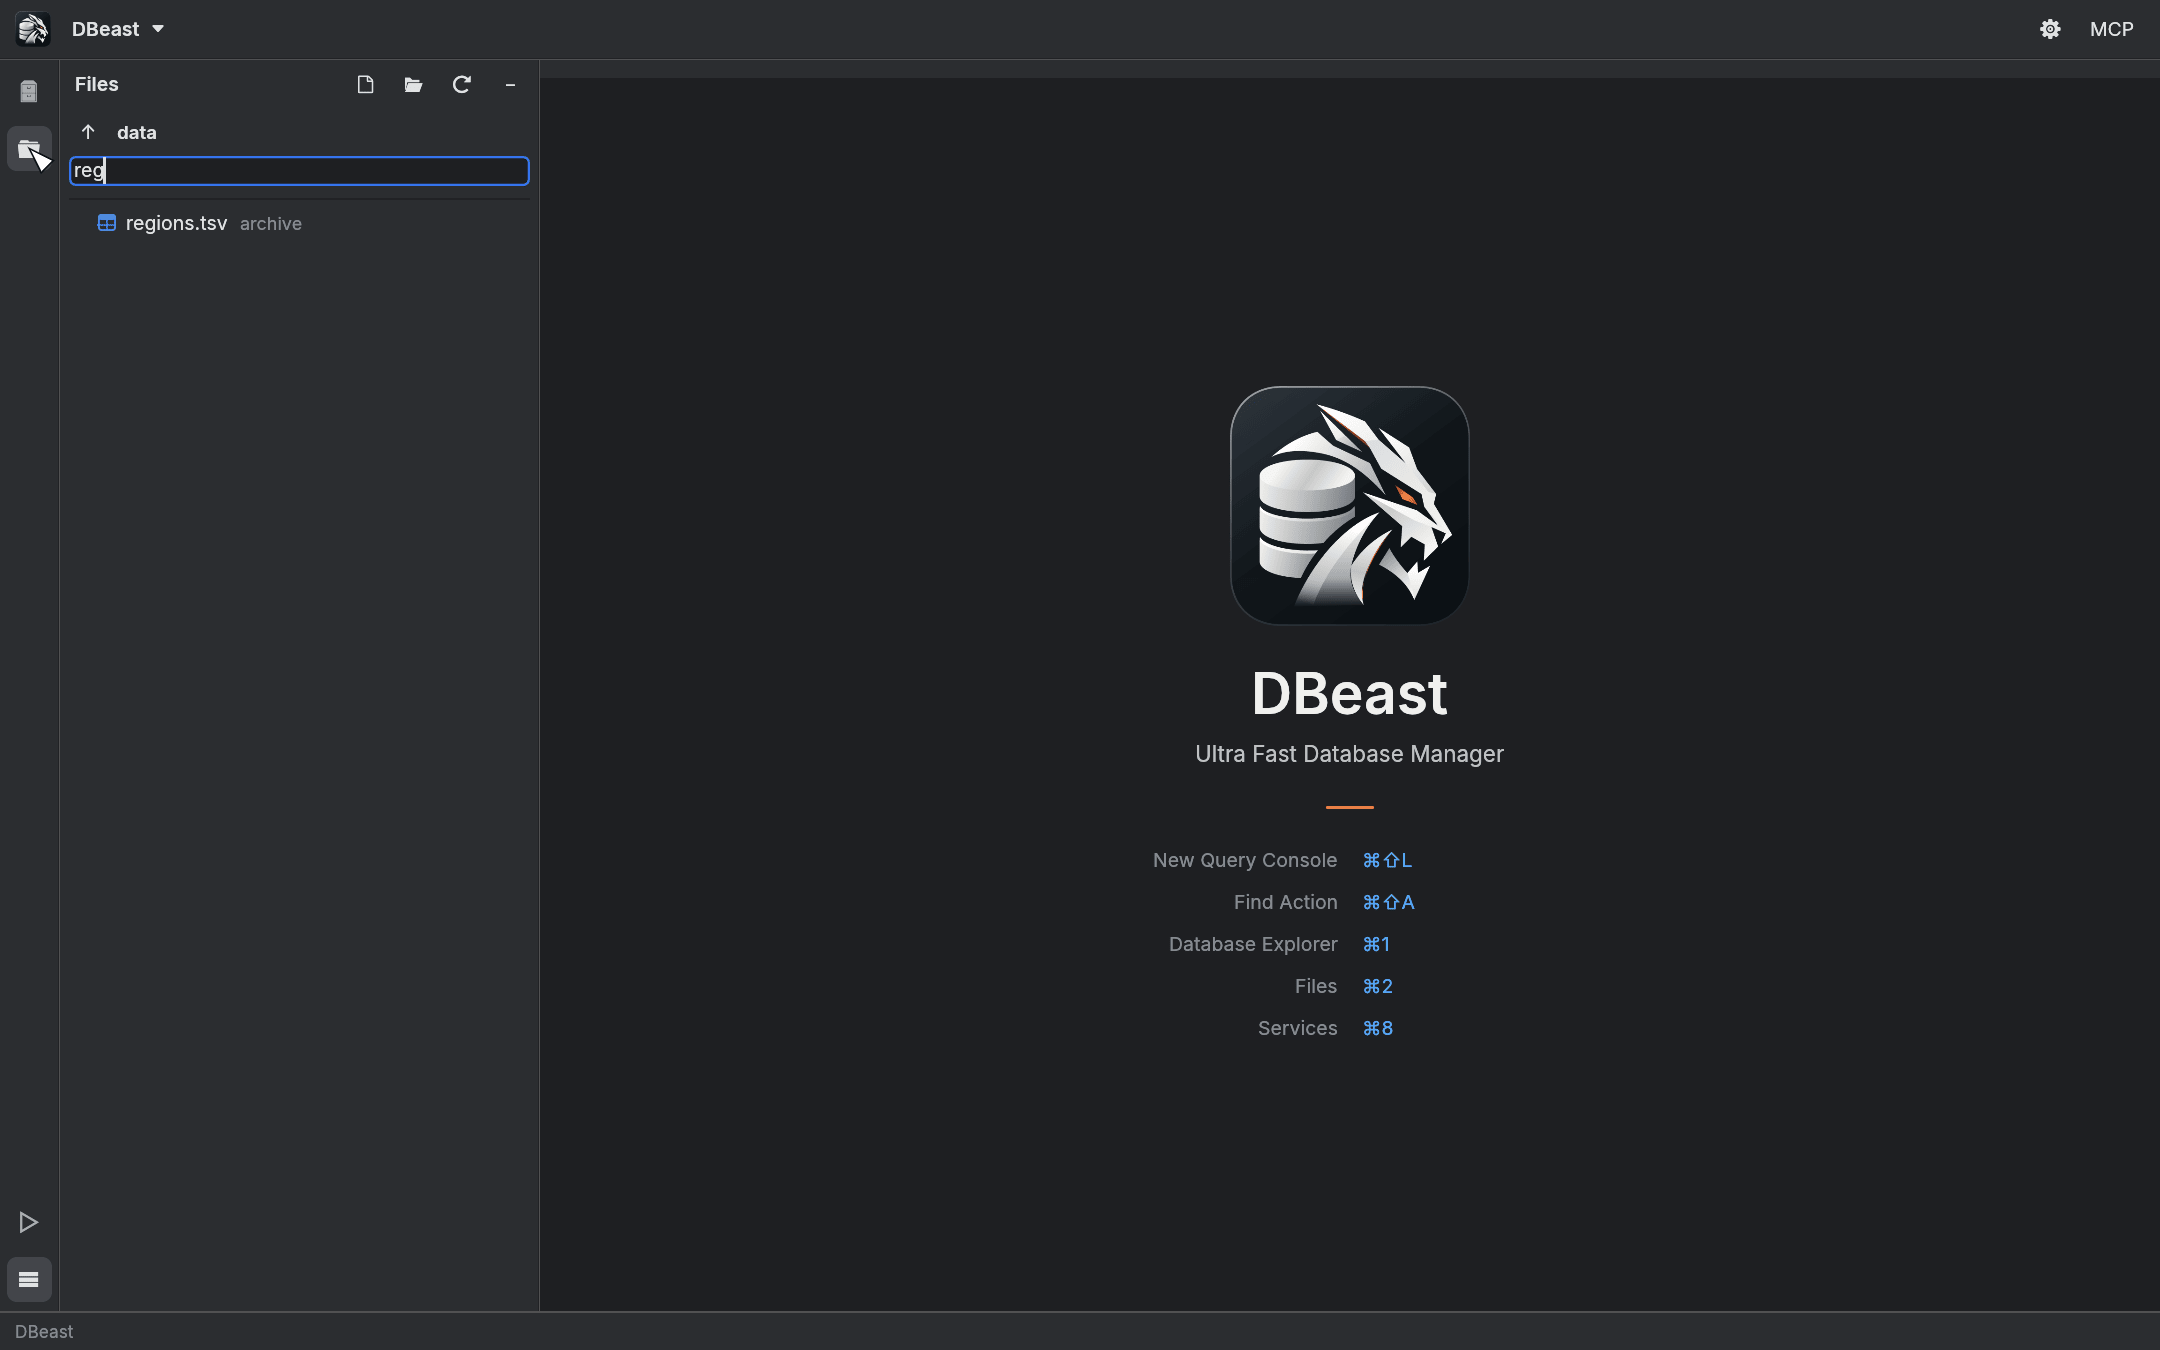This screenshot has height=1350, width=2160.
Task: Open settings with the gear icon
Action: (x=2050, y=29)
